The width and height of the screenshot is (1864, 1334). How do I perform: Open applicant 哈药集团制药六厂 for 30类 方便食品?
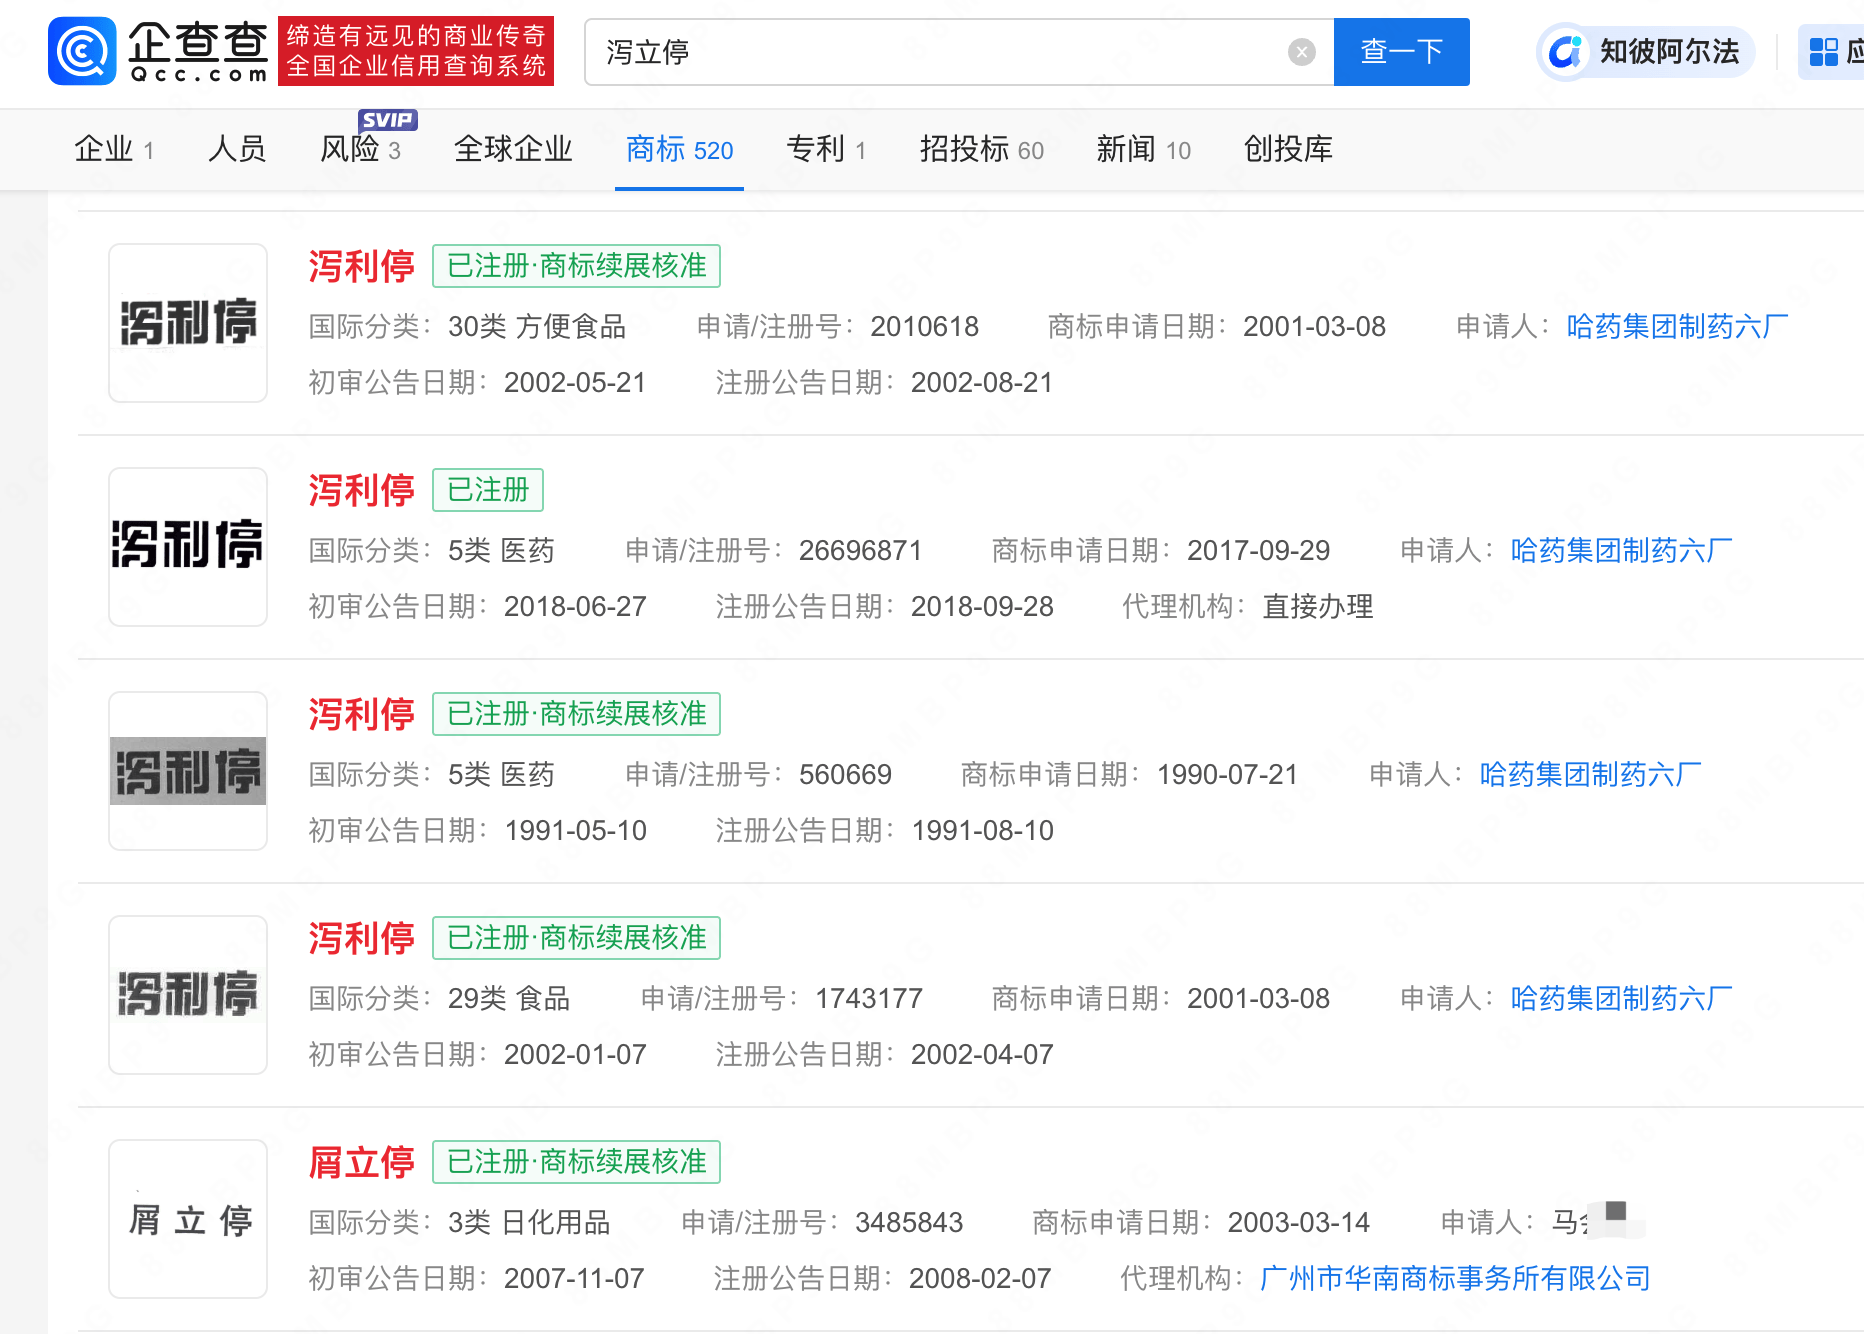coord(1677,327)
